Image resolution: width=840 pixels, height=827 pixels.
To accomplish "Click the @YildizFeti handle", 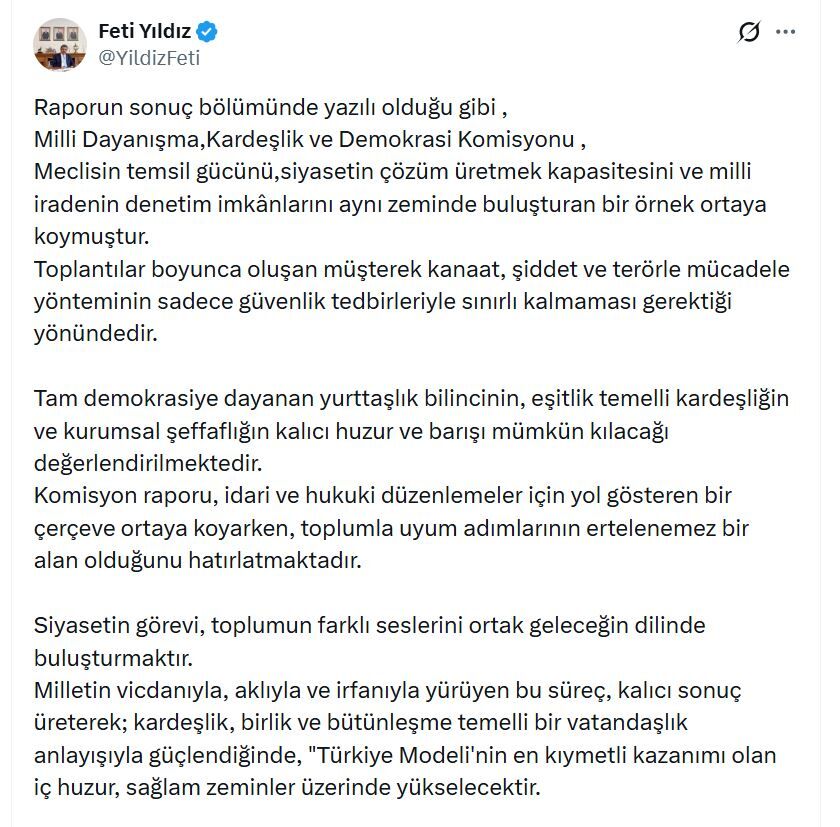I will [x=150, y=56].
